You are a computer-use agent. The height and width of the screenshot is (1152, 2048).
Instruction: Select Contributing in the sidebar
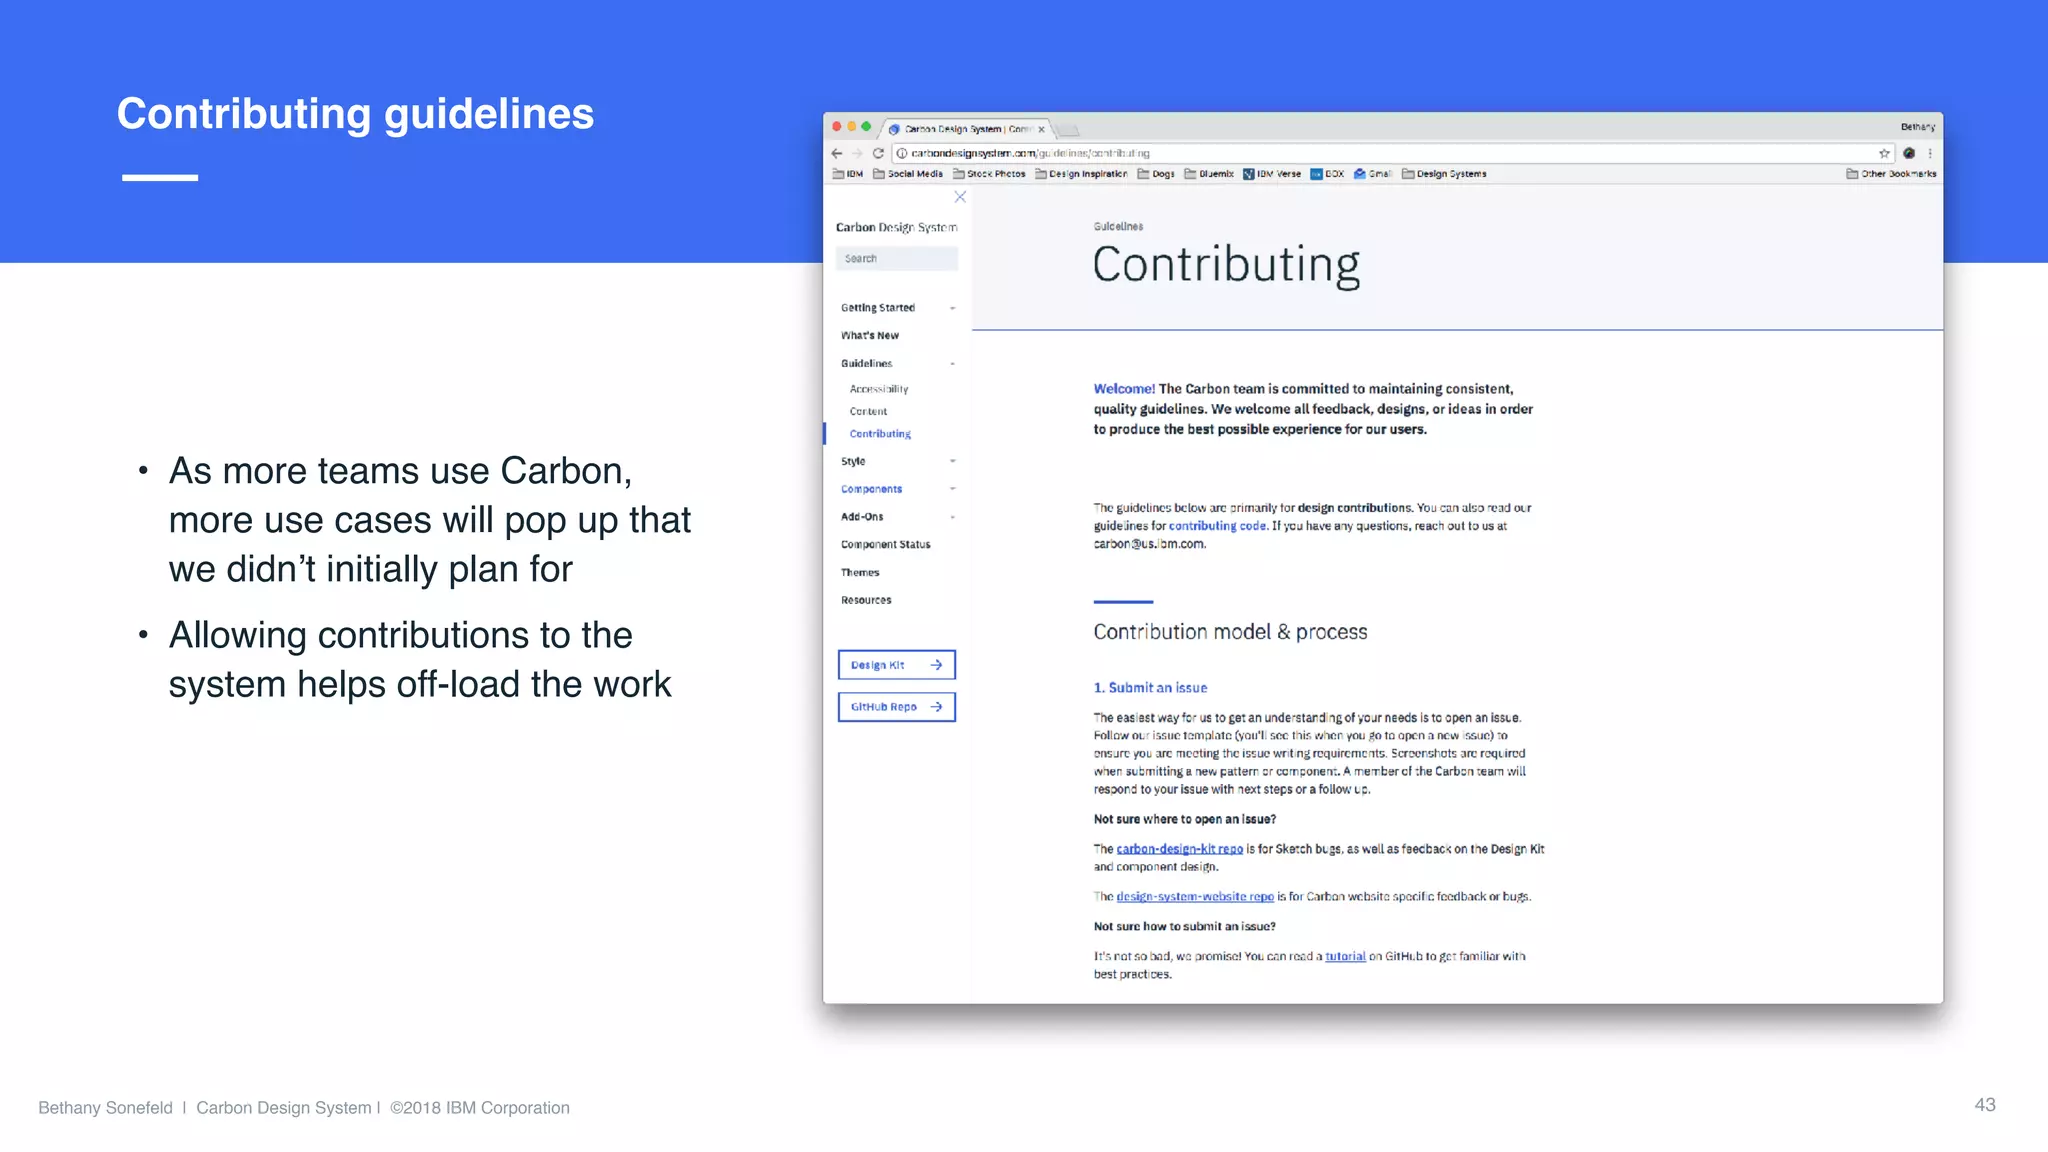tap(880, 434)
